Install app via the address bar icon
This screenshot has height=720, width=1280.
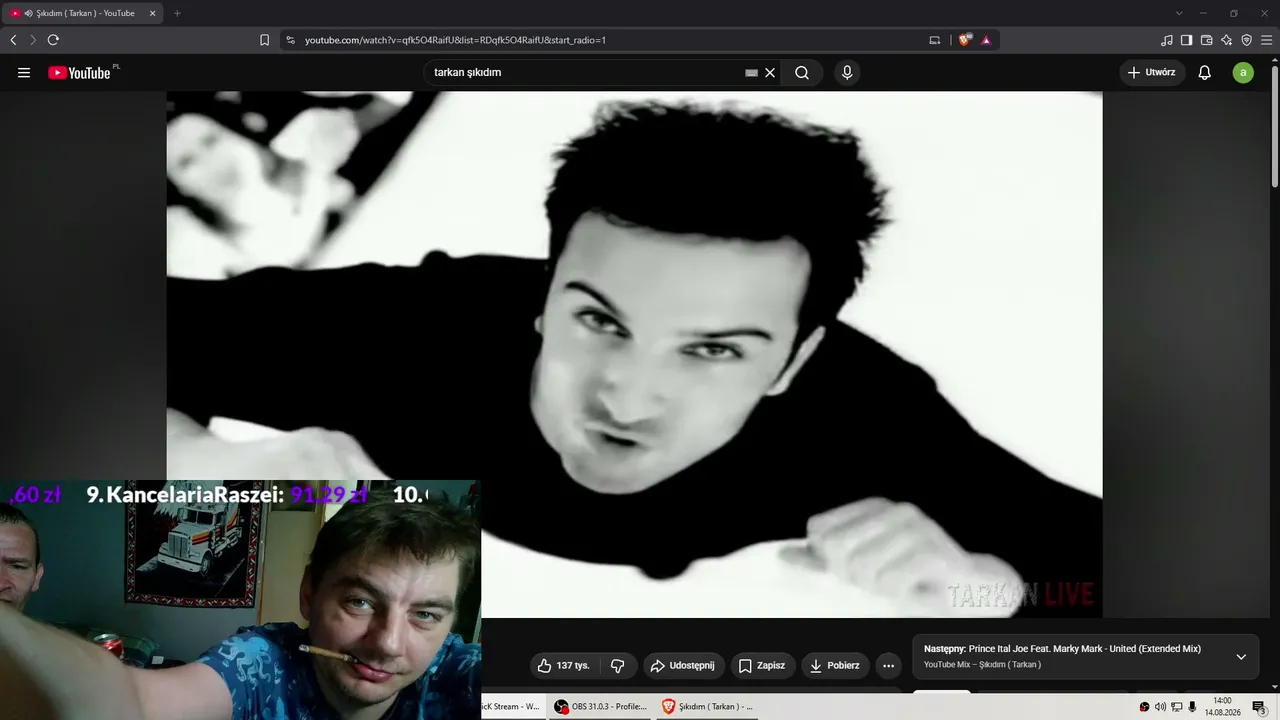pyautogui.click(x=935, y=40)
